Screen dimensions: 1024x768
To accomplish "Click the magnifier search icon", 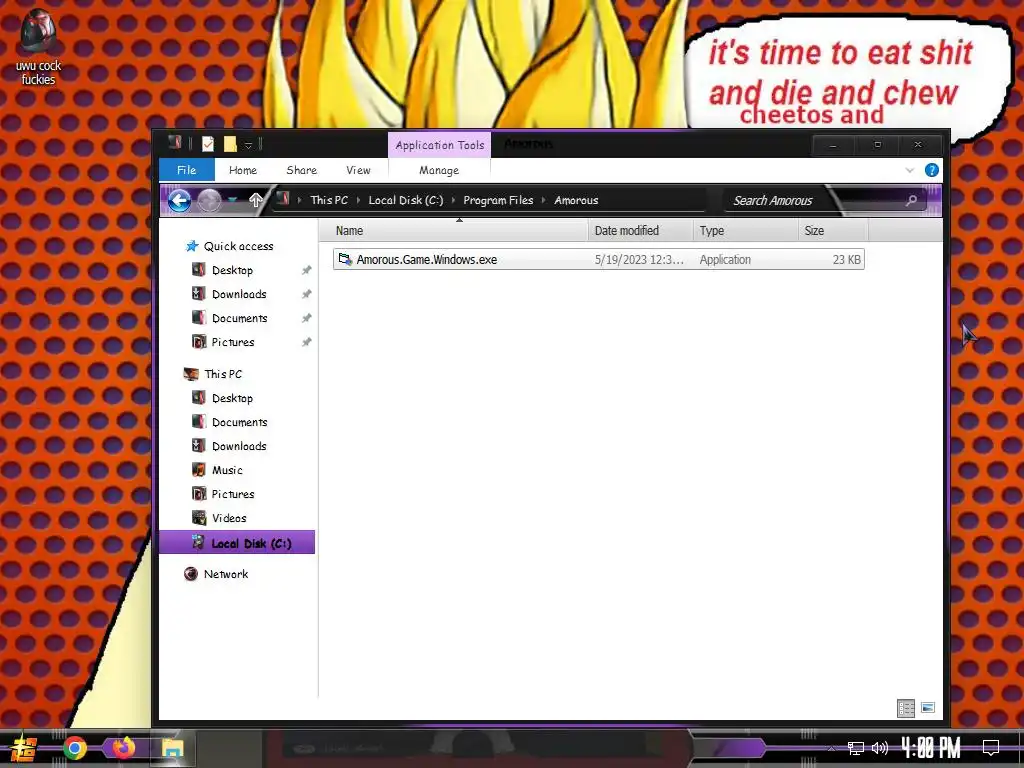I will click(x=912, y=200).
